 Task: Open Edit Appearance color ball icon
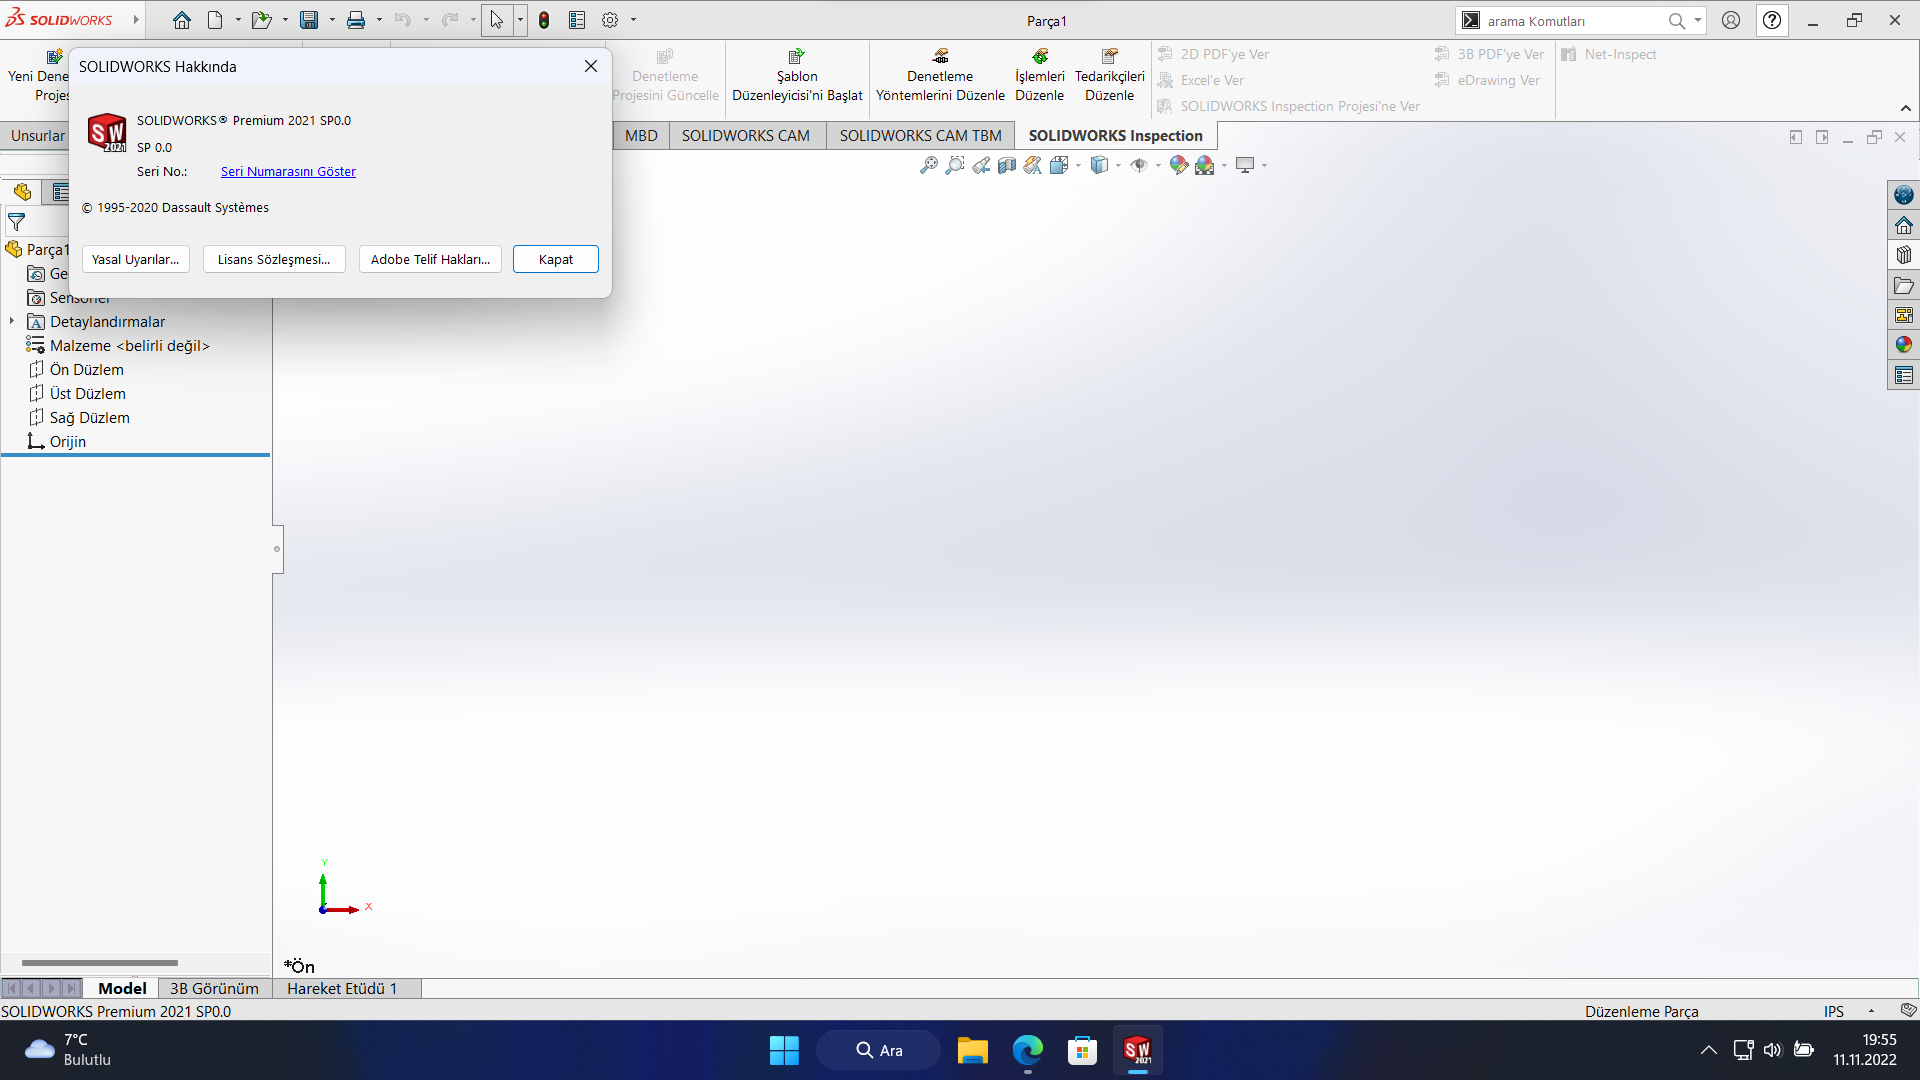point(1178,165)
